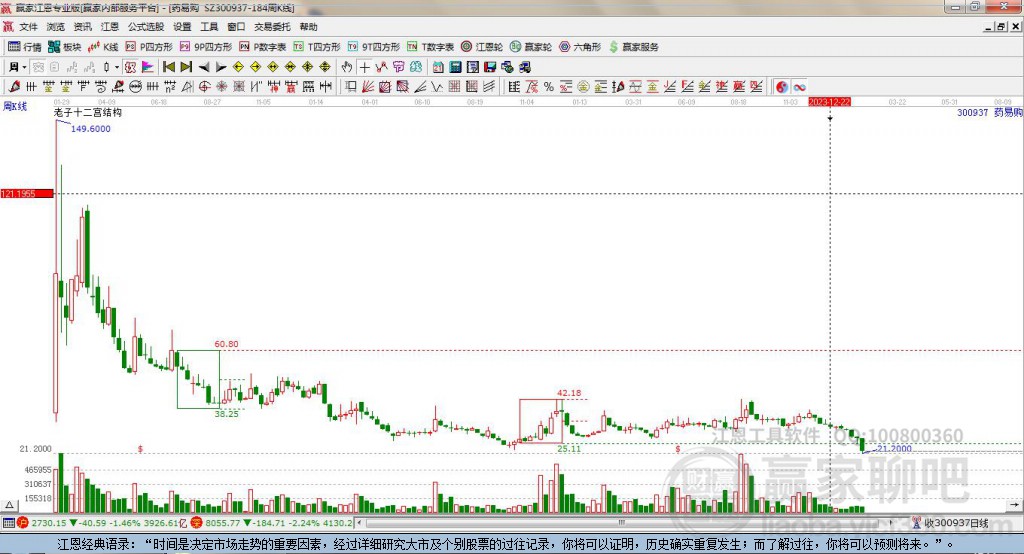Click the circle target crosshair tool
The width and height of the screenshot is (1024, 554).
tap(204, 86)
